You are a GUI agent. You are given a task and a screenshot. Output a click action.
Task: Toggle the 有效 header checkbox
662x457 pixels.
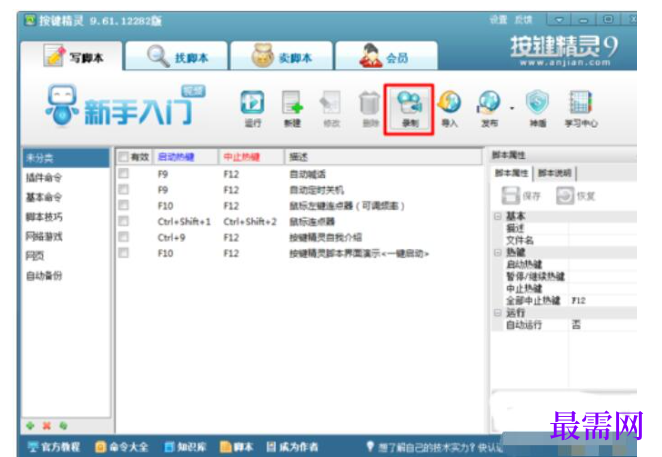tap(123, 157)
